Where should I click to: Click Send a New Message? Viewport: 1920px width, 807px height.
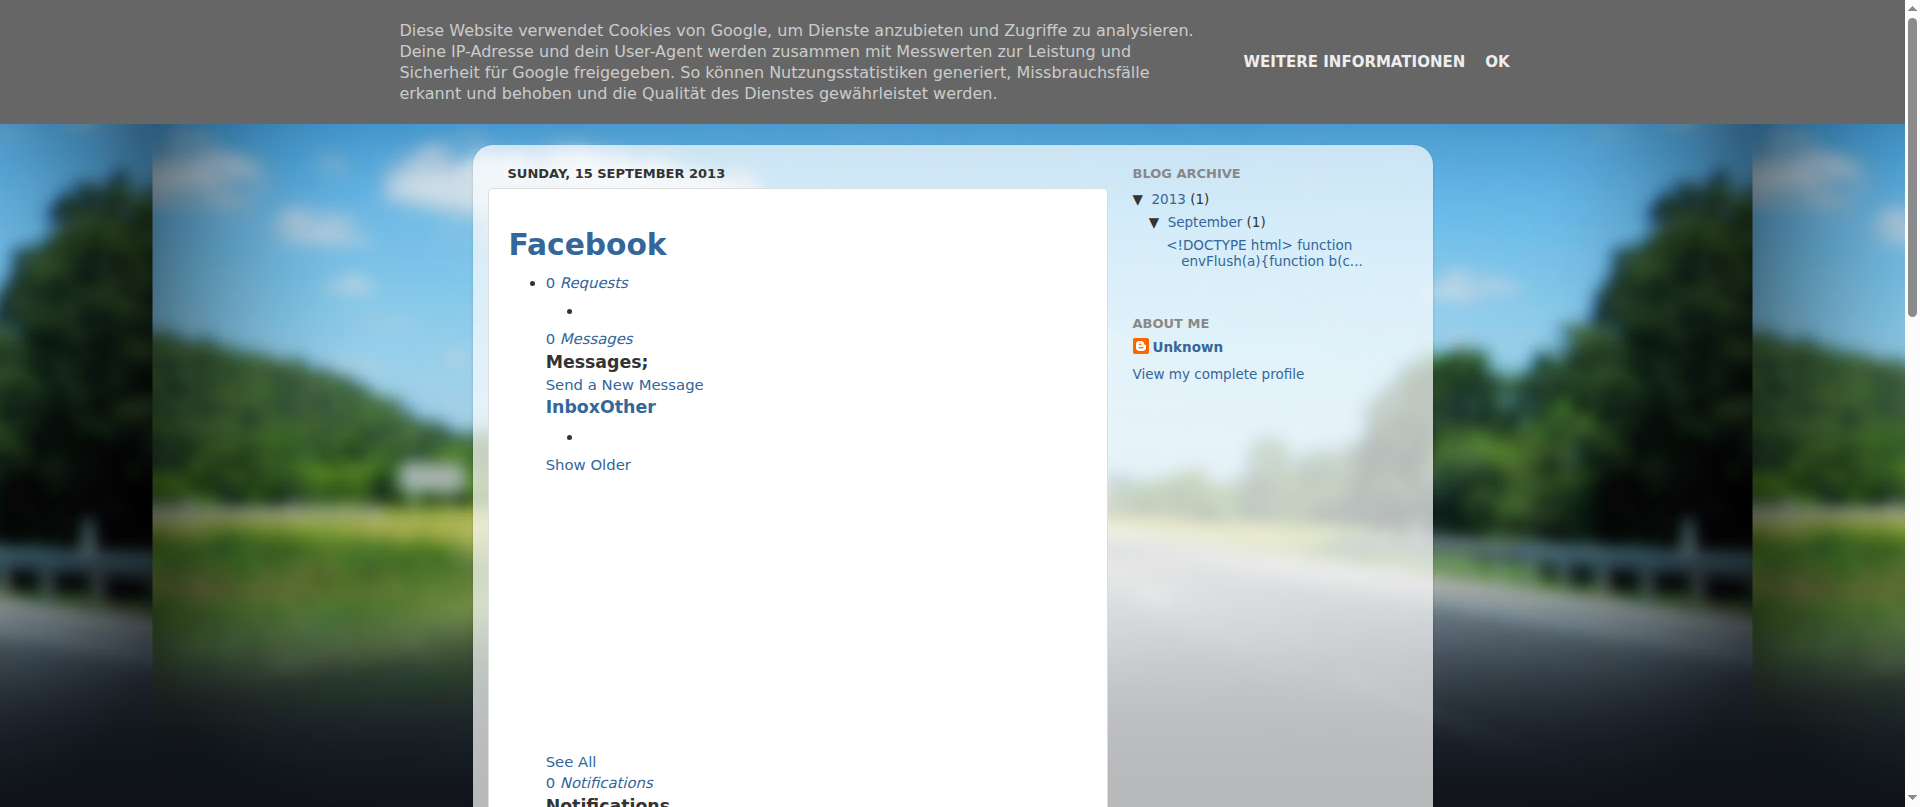624,385
